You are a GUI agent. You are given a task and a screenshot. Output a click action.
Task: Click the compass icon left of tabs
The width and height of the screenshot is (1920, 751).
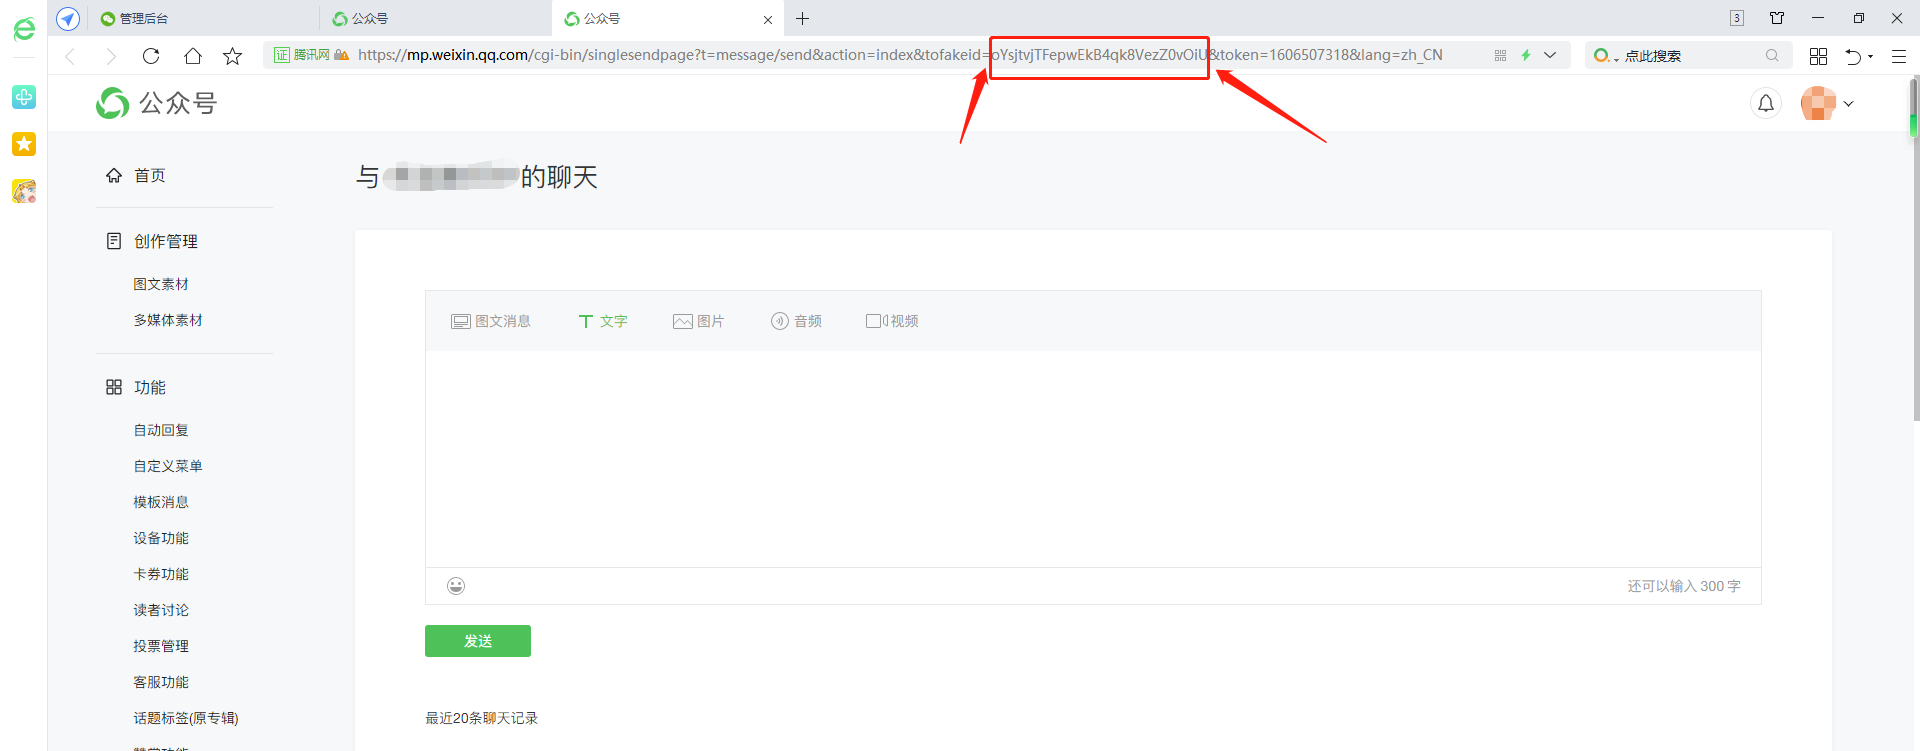click(68, 19)
